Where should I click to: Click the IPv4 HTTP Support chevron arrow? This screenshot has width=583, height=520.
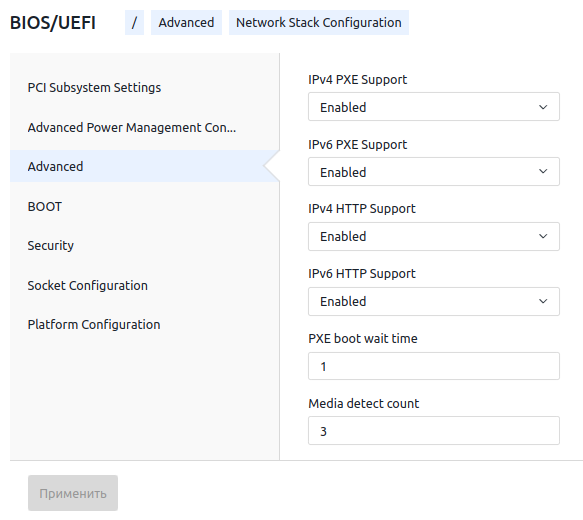point(543,236)
